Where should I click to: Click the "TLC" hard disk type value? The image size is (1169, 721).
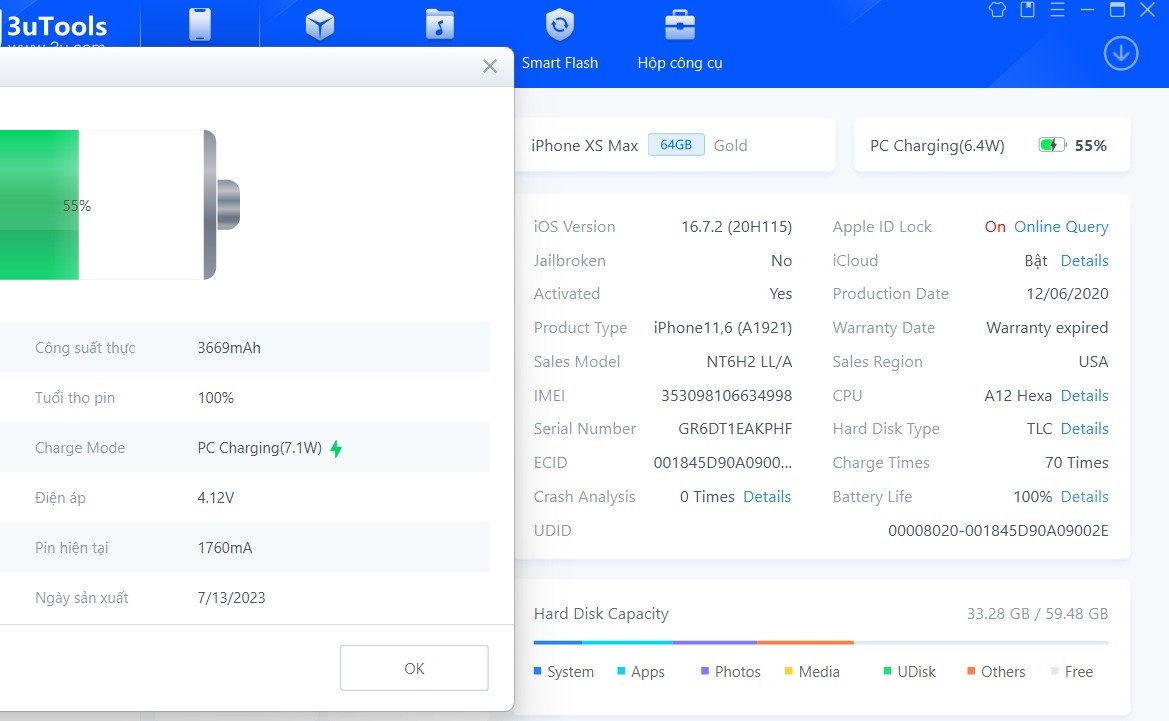point(1039,429)
